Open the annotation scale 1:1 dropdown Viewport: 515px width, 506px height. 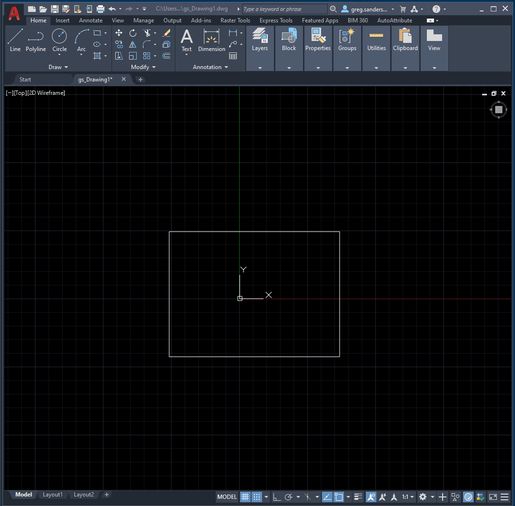click(x=408, y=497)
